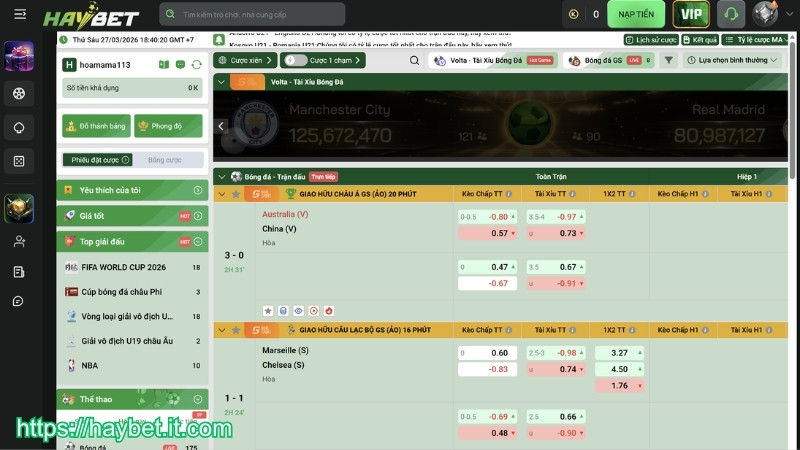Collapse the Top giải đấu panel

pos(198,241)
